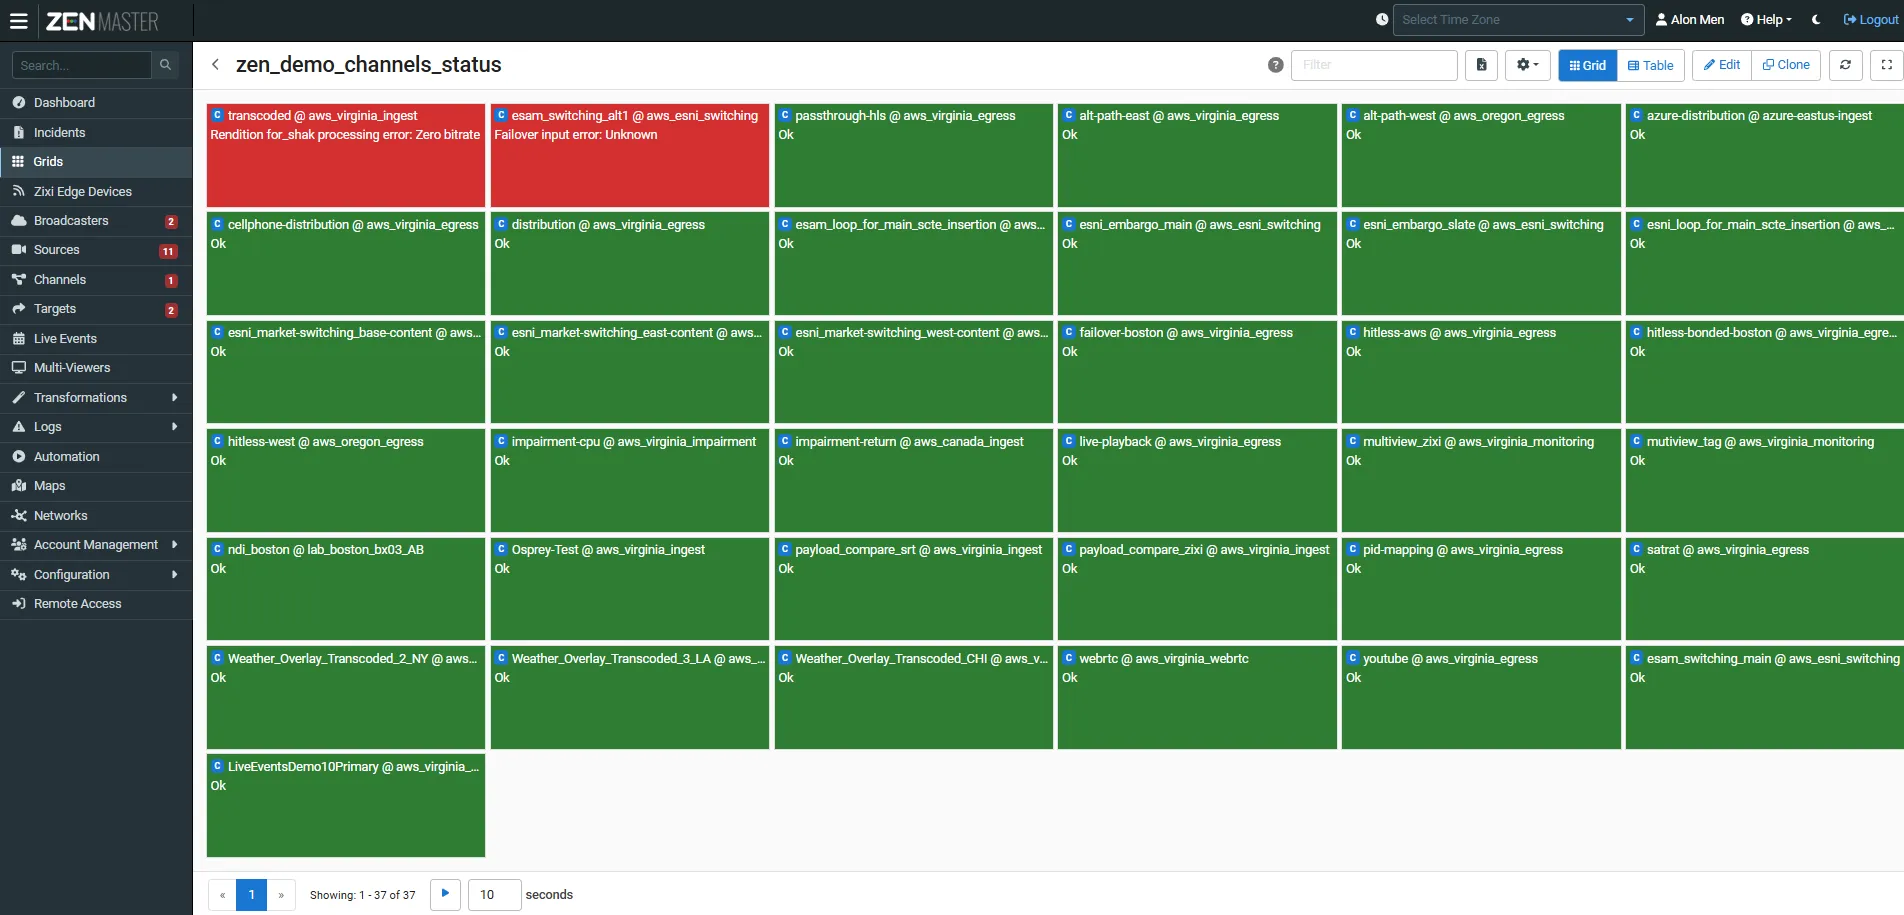Viewport: 1904px width, 915px height.
Task: Click the seconds interval field showing 10
Action: tap(494, 895)
